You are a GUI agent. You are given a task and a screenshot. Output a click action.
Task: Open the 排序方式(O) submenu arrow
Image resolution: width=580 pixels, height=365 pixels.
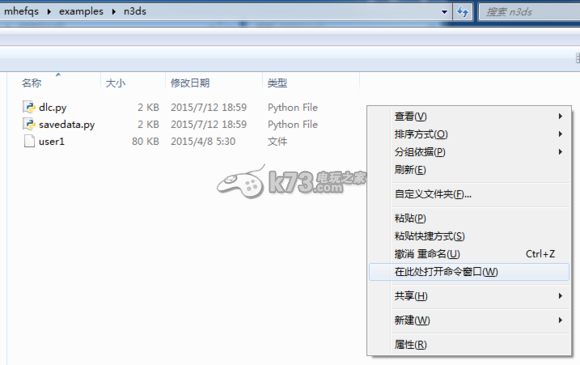(560, 134)
